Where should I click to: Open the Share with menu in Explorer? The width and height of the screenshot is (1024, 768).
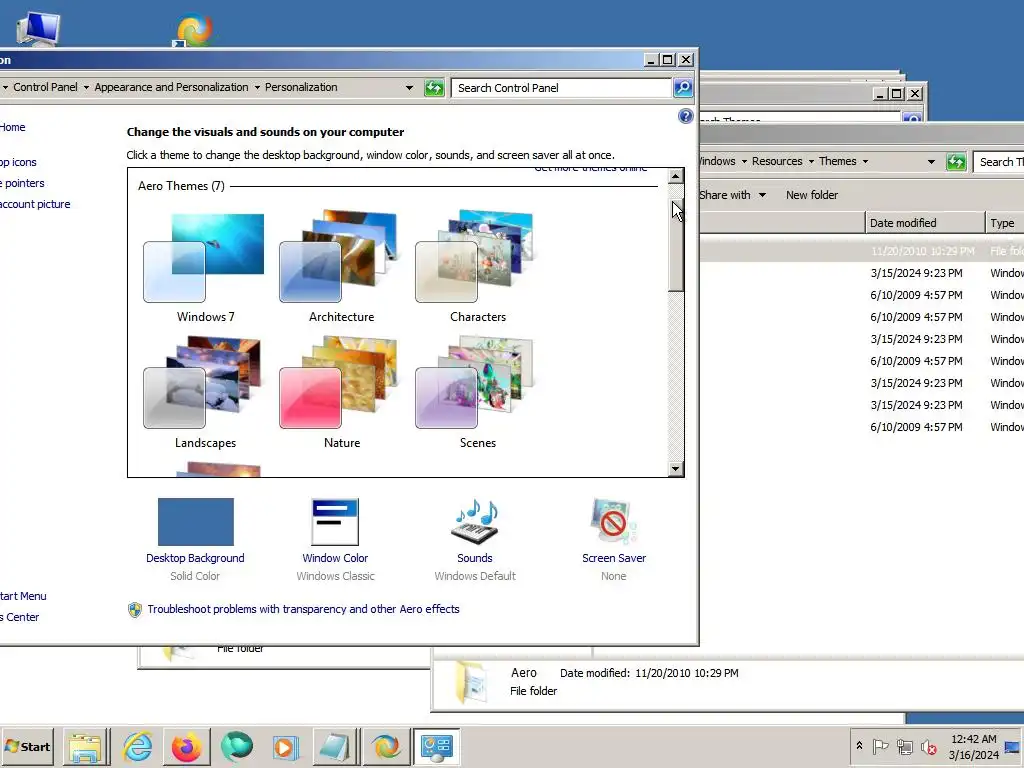click(732, 195)
